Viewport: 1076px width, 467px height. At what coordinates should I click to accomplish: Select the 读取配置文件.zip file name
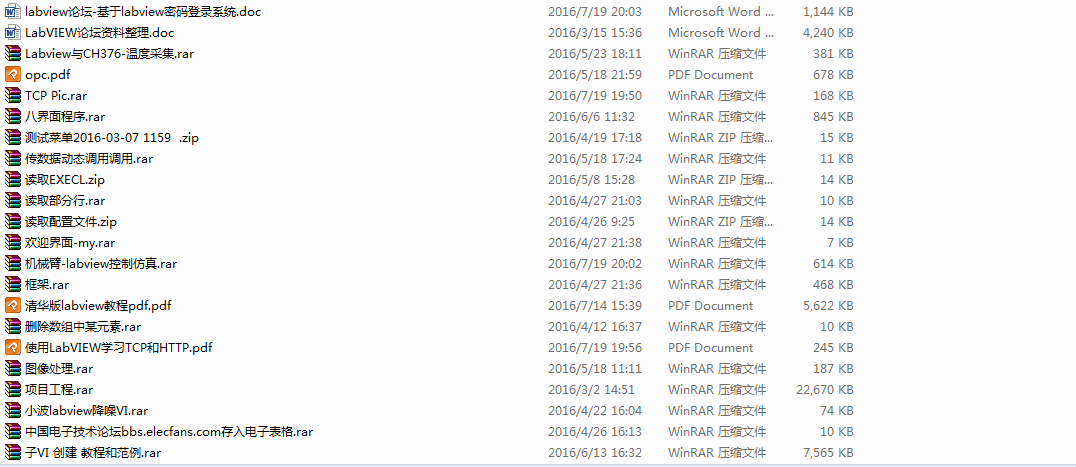(x=71, y=221)
